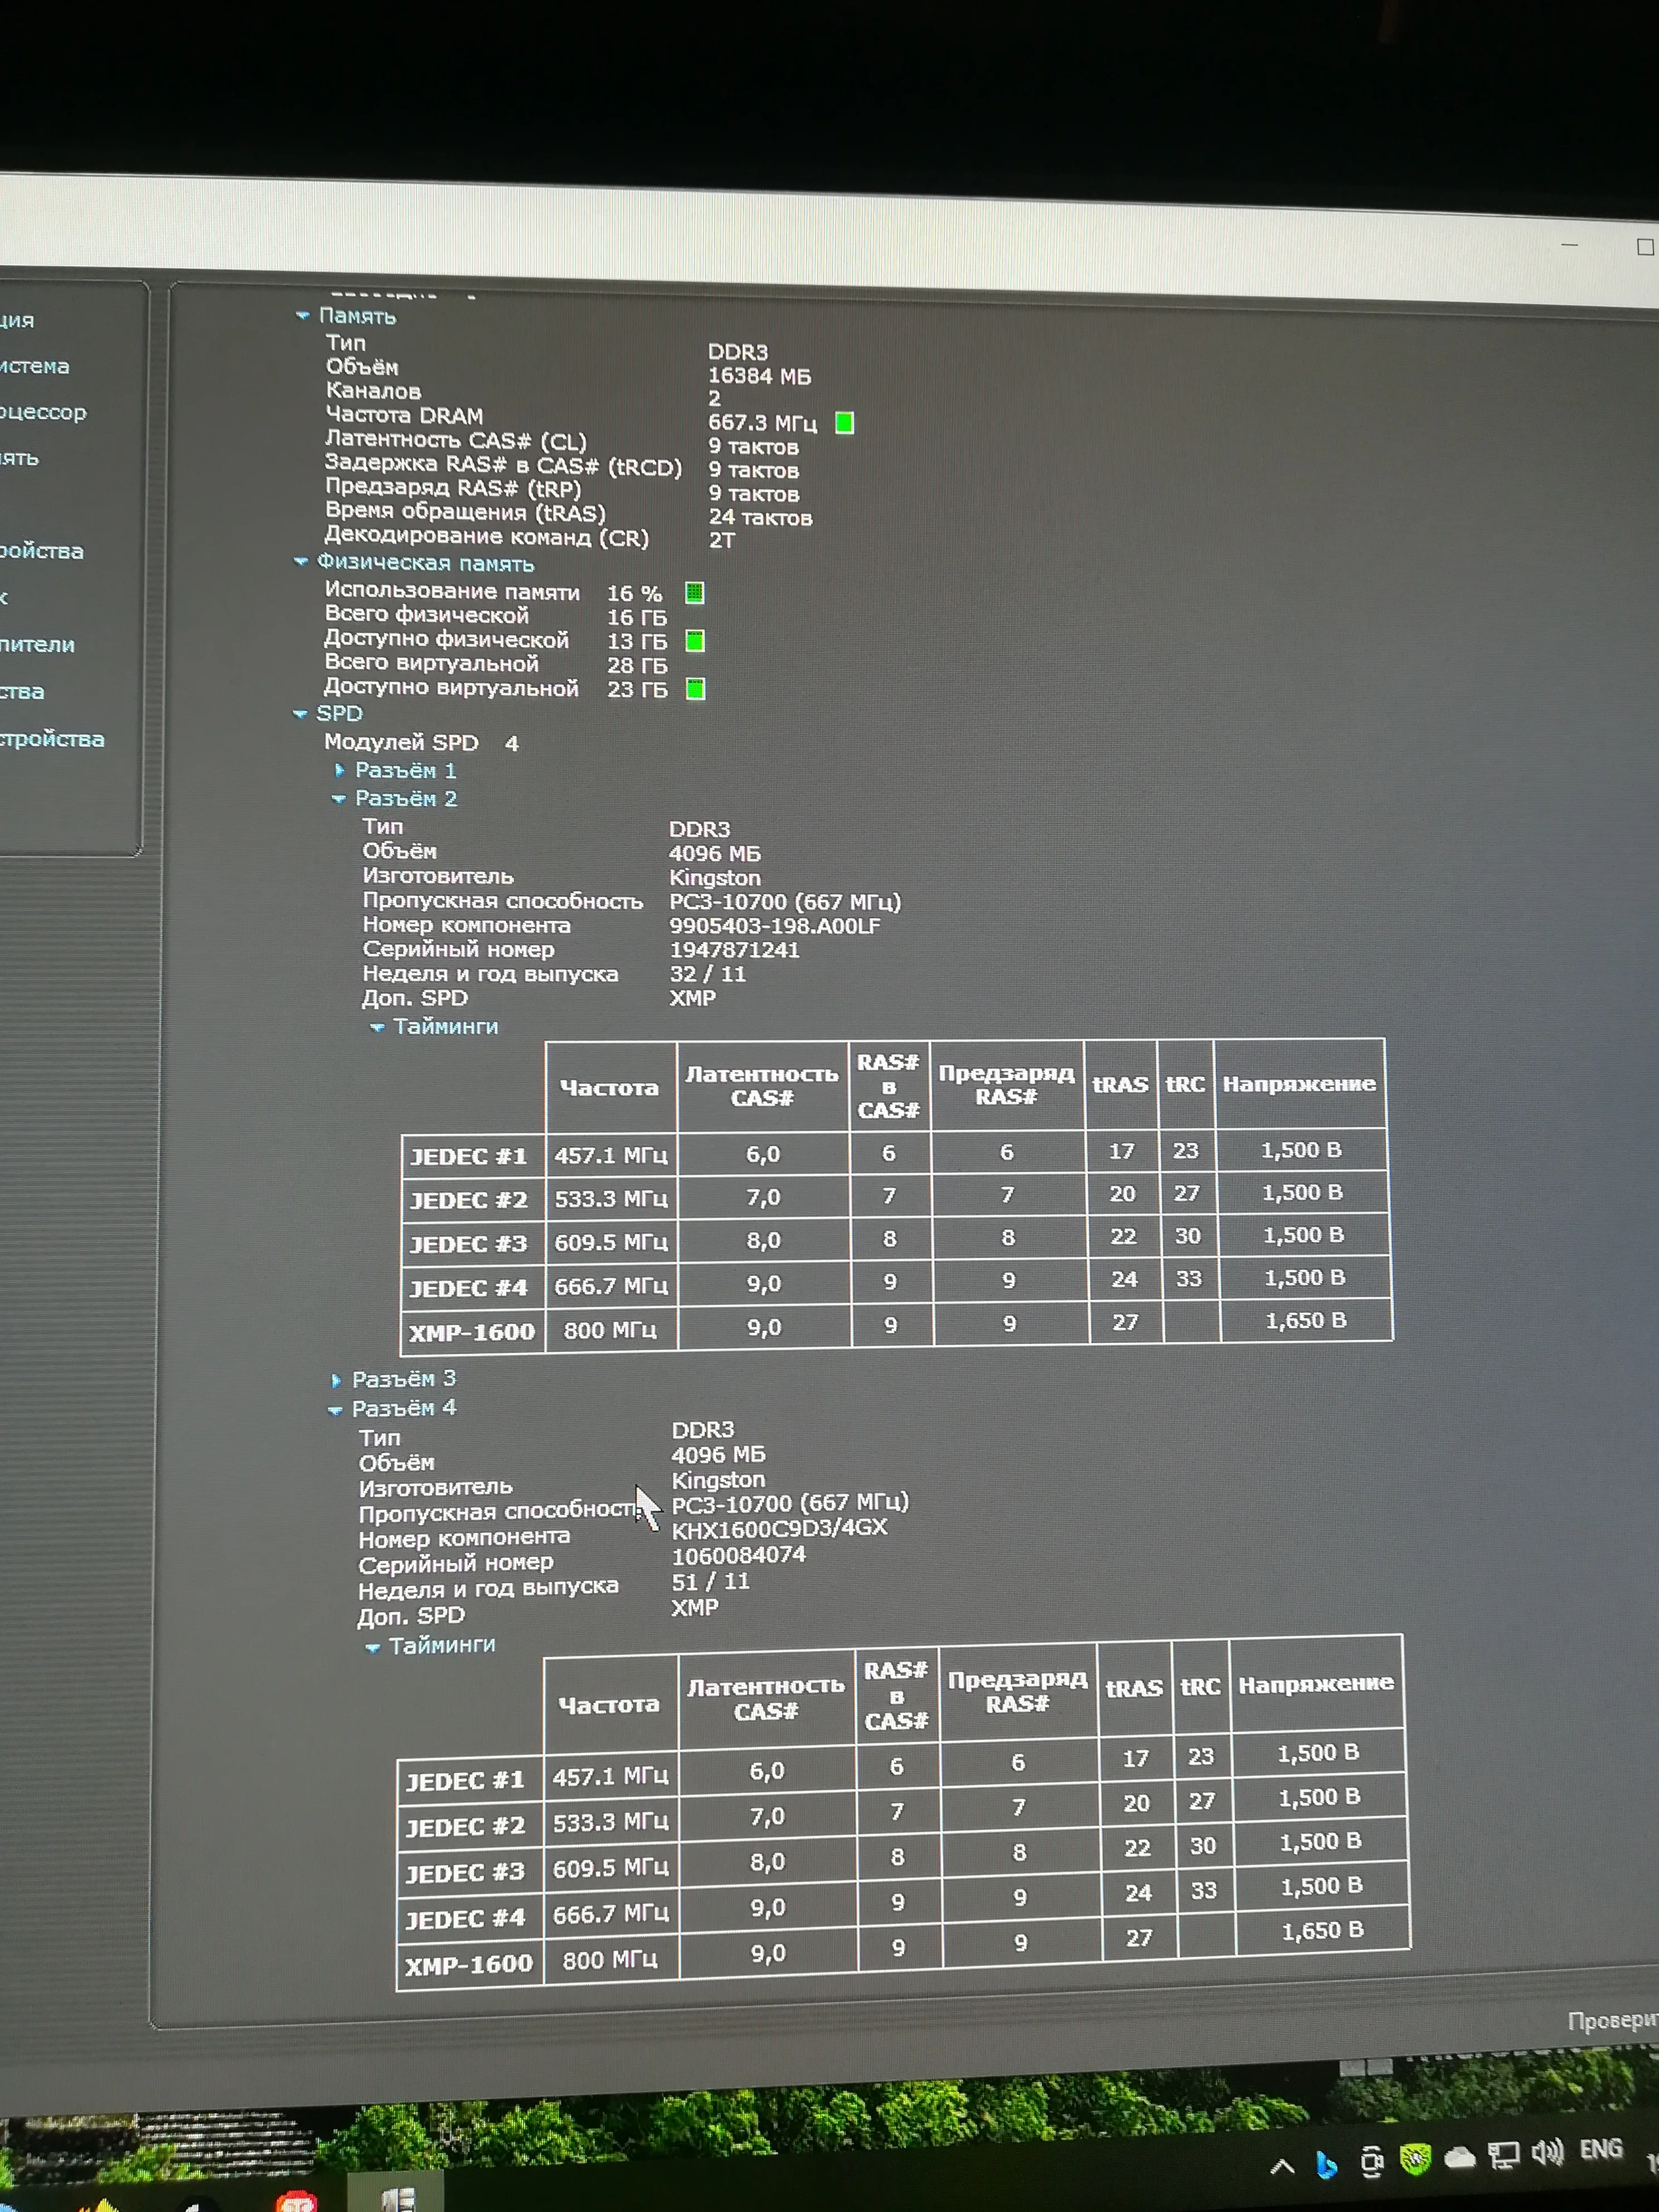
Task: Click the Bing icon in system tray
Action: (x=1327, y=2166)
